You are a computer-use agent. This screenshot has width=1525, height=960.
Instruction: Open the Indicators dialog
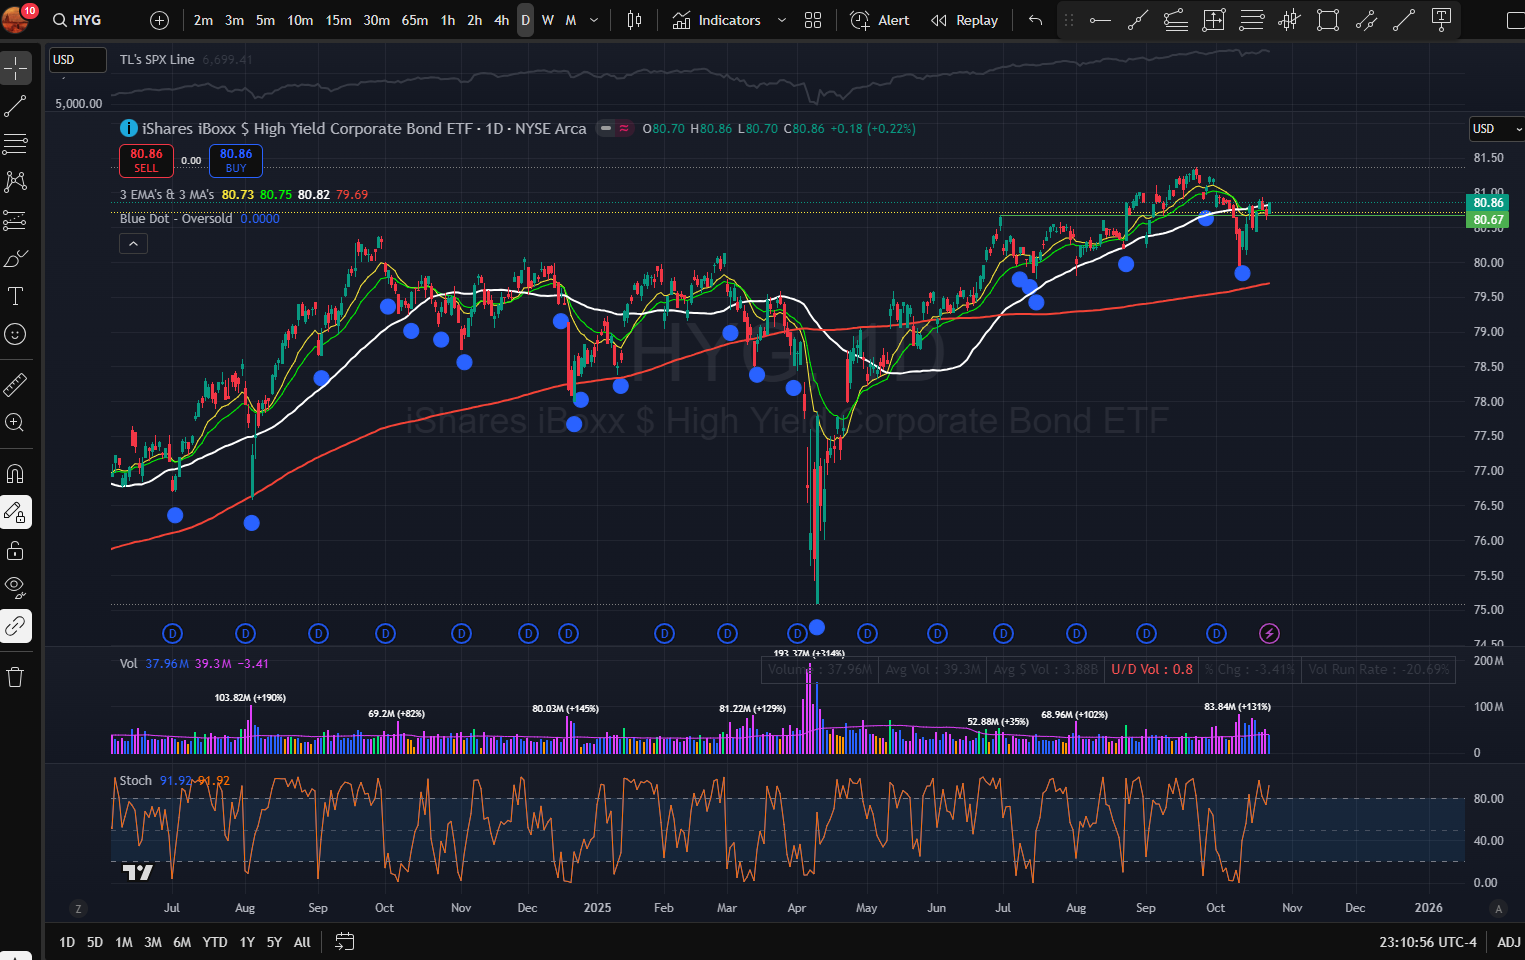click(717, 20)
